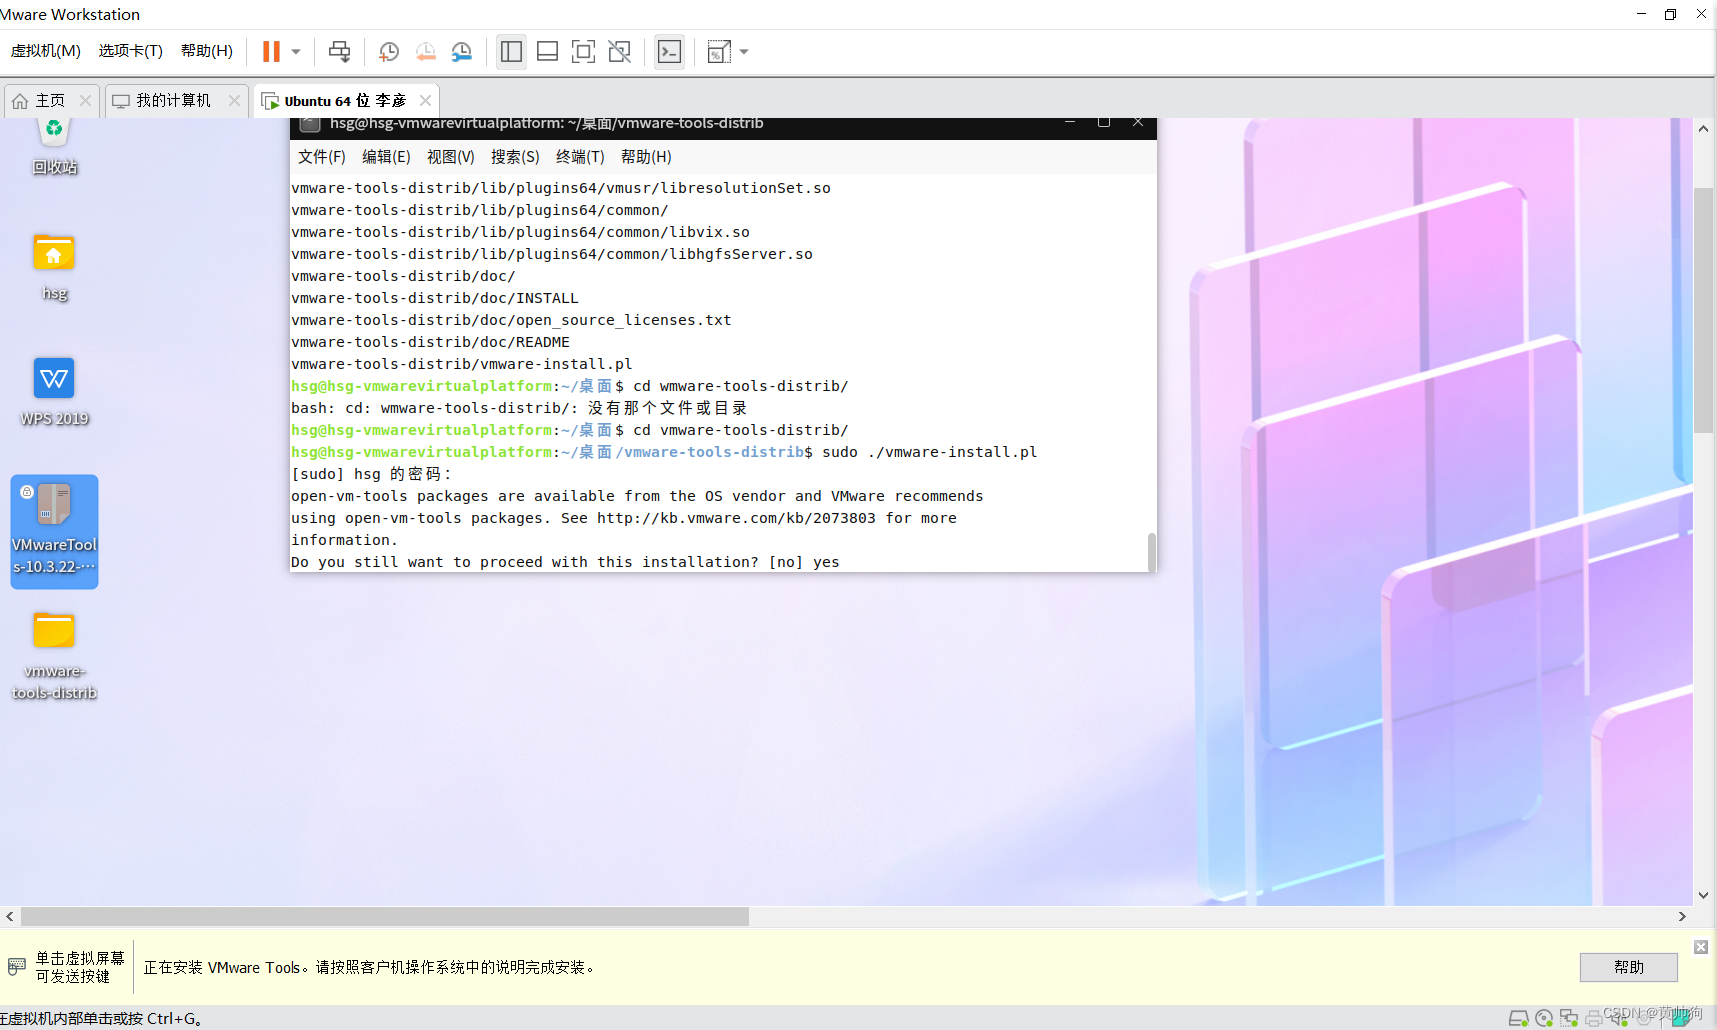Open terminal 帮助(H) menu
The width and height of the screenshot is (1717, 1030).
click(646, 157)
